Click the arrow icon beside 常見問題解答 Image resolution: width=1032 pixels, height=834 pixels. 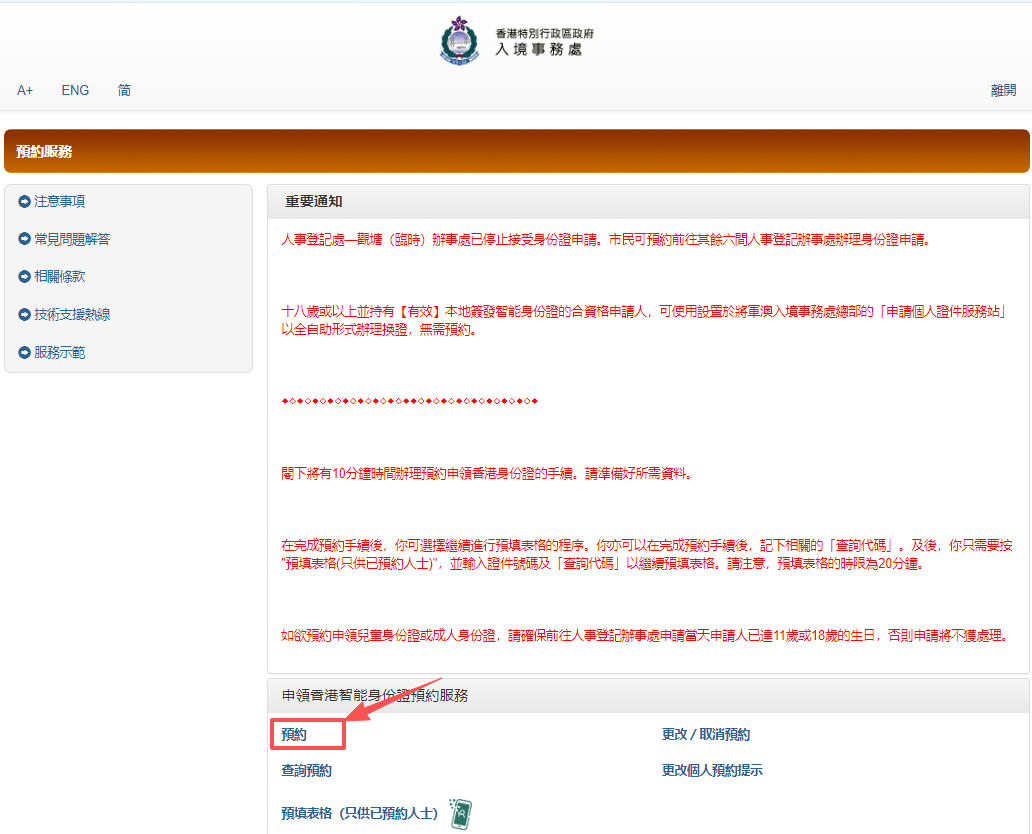[25, 240]
